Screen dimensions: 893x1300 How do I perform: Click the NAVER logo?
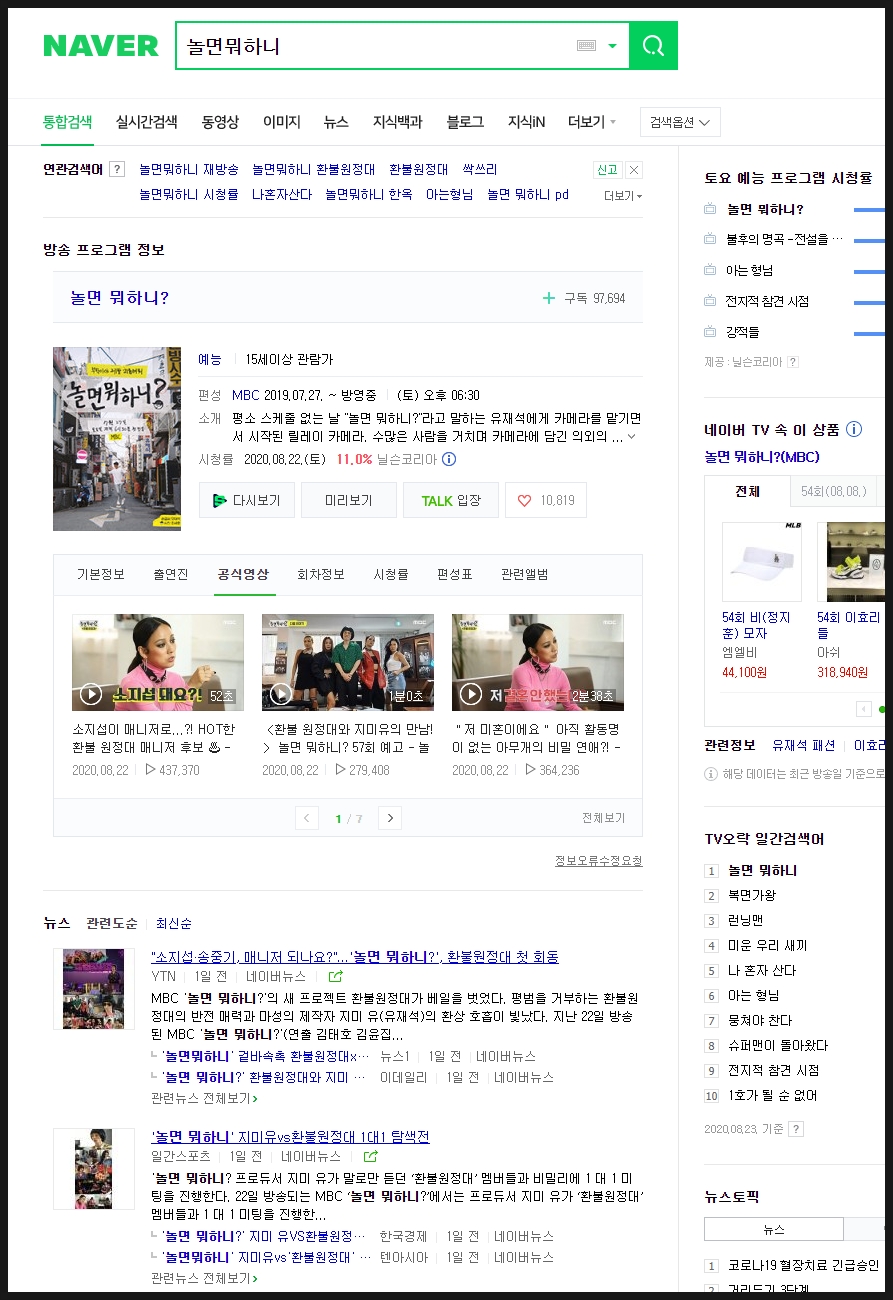(x=101, y=46)
